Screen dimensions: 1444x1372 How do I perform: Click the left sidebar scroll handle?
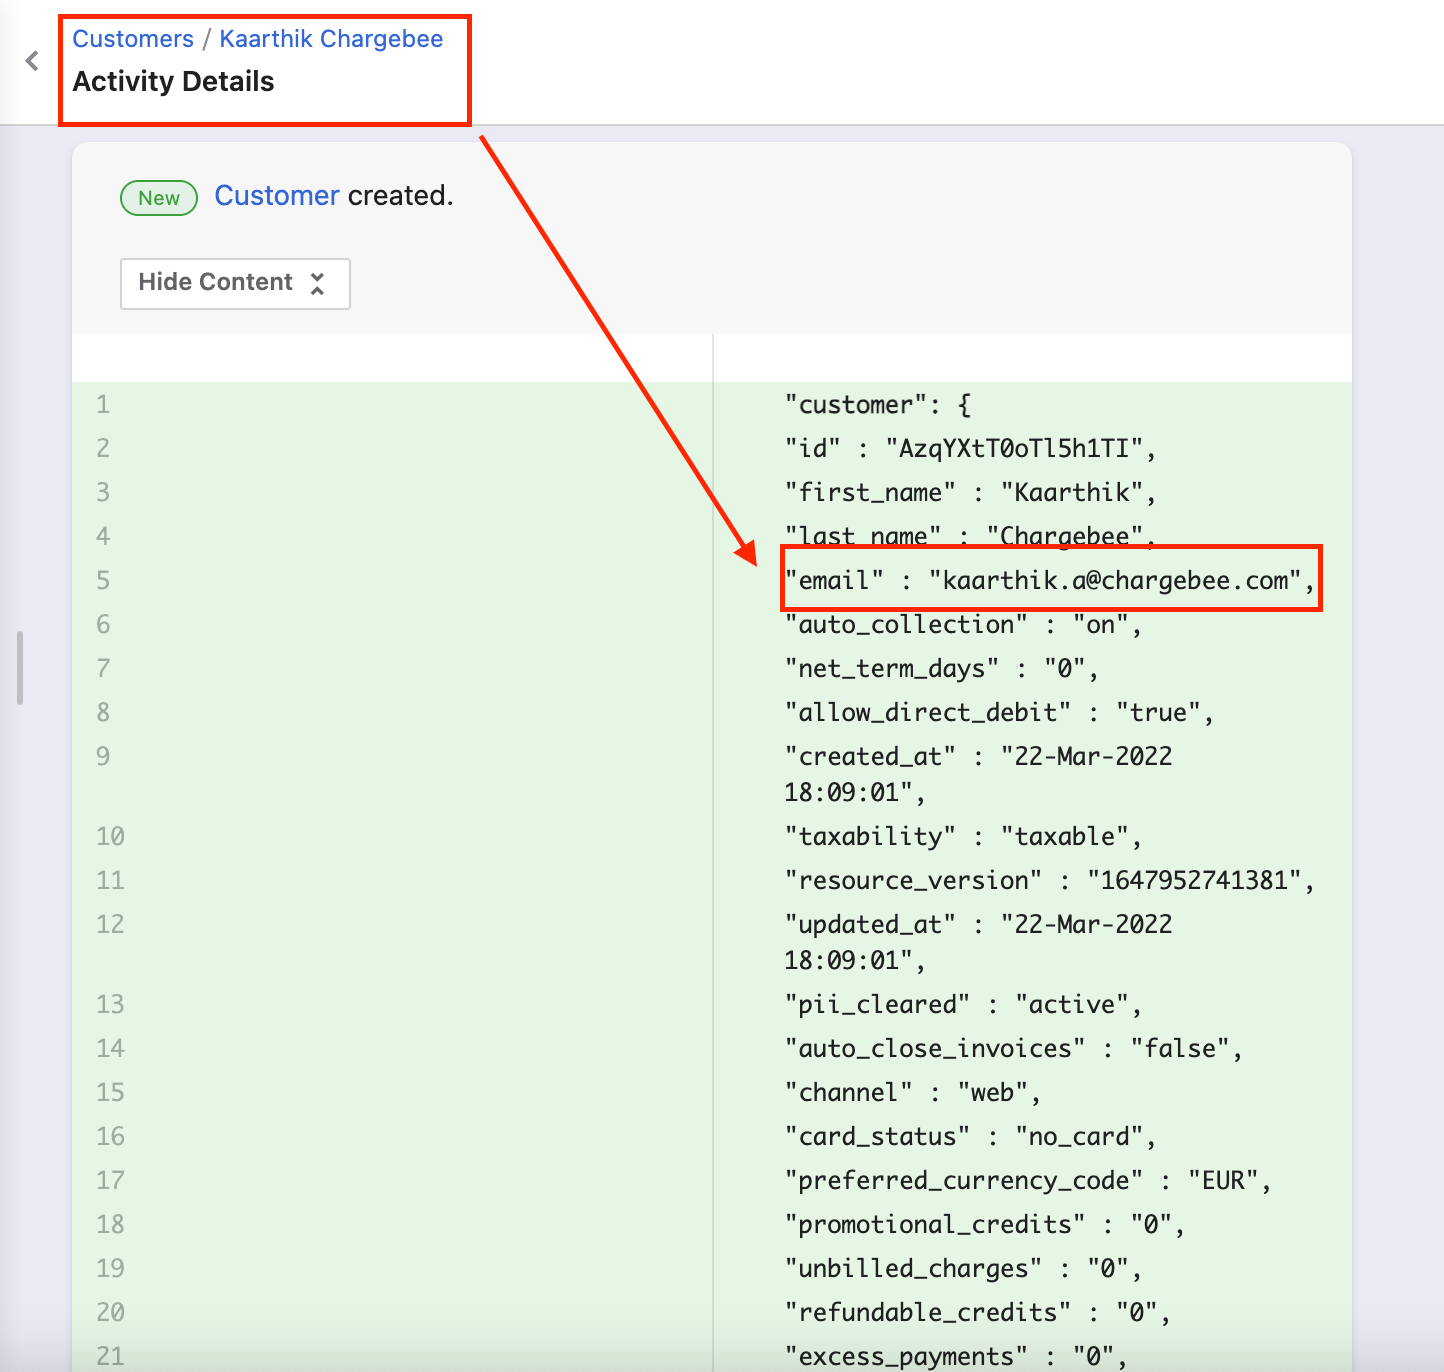[x=19, y=667]
